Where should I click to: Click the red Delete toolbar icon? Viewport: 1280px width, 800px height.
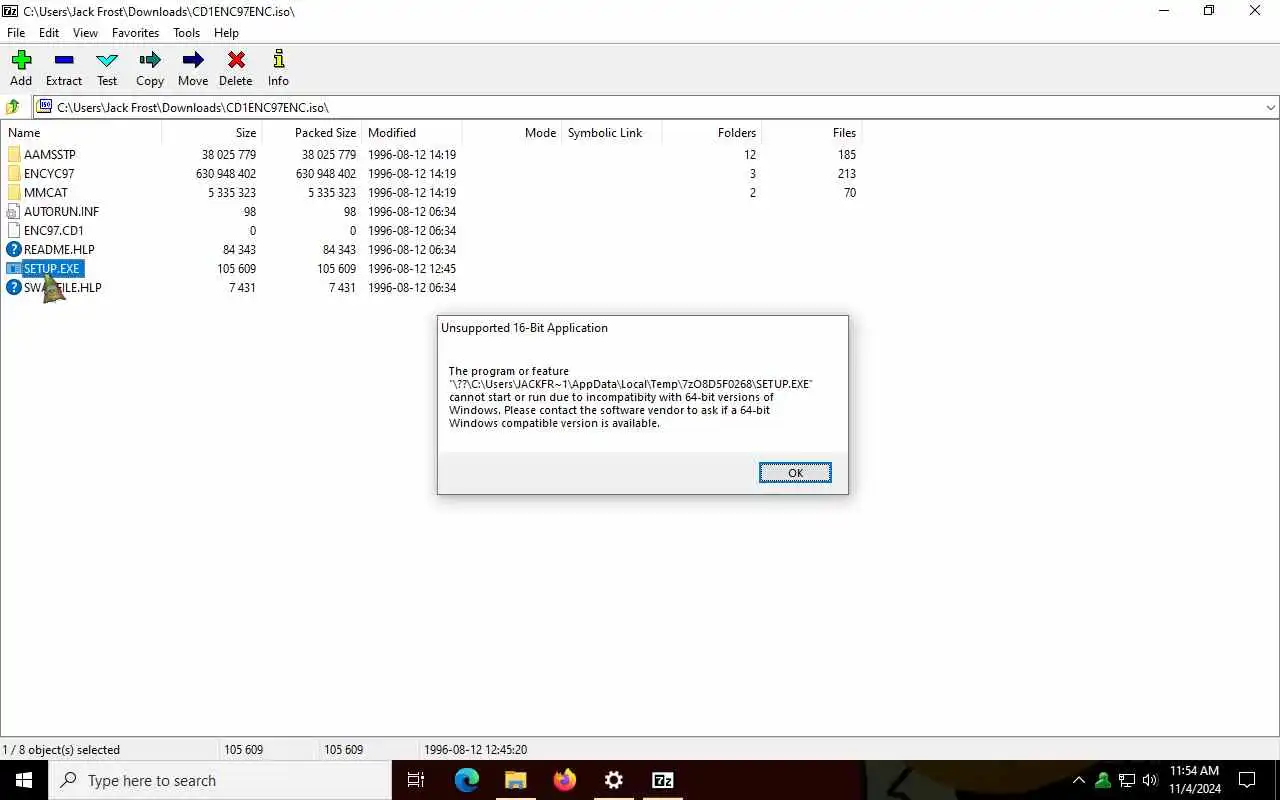coord(236,61)
